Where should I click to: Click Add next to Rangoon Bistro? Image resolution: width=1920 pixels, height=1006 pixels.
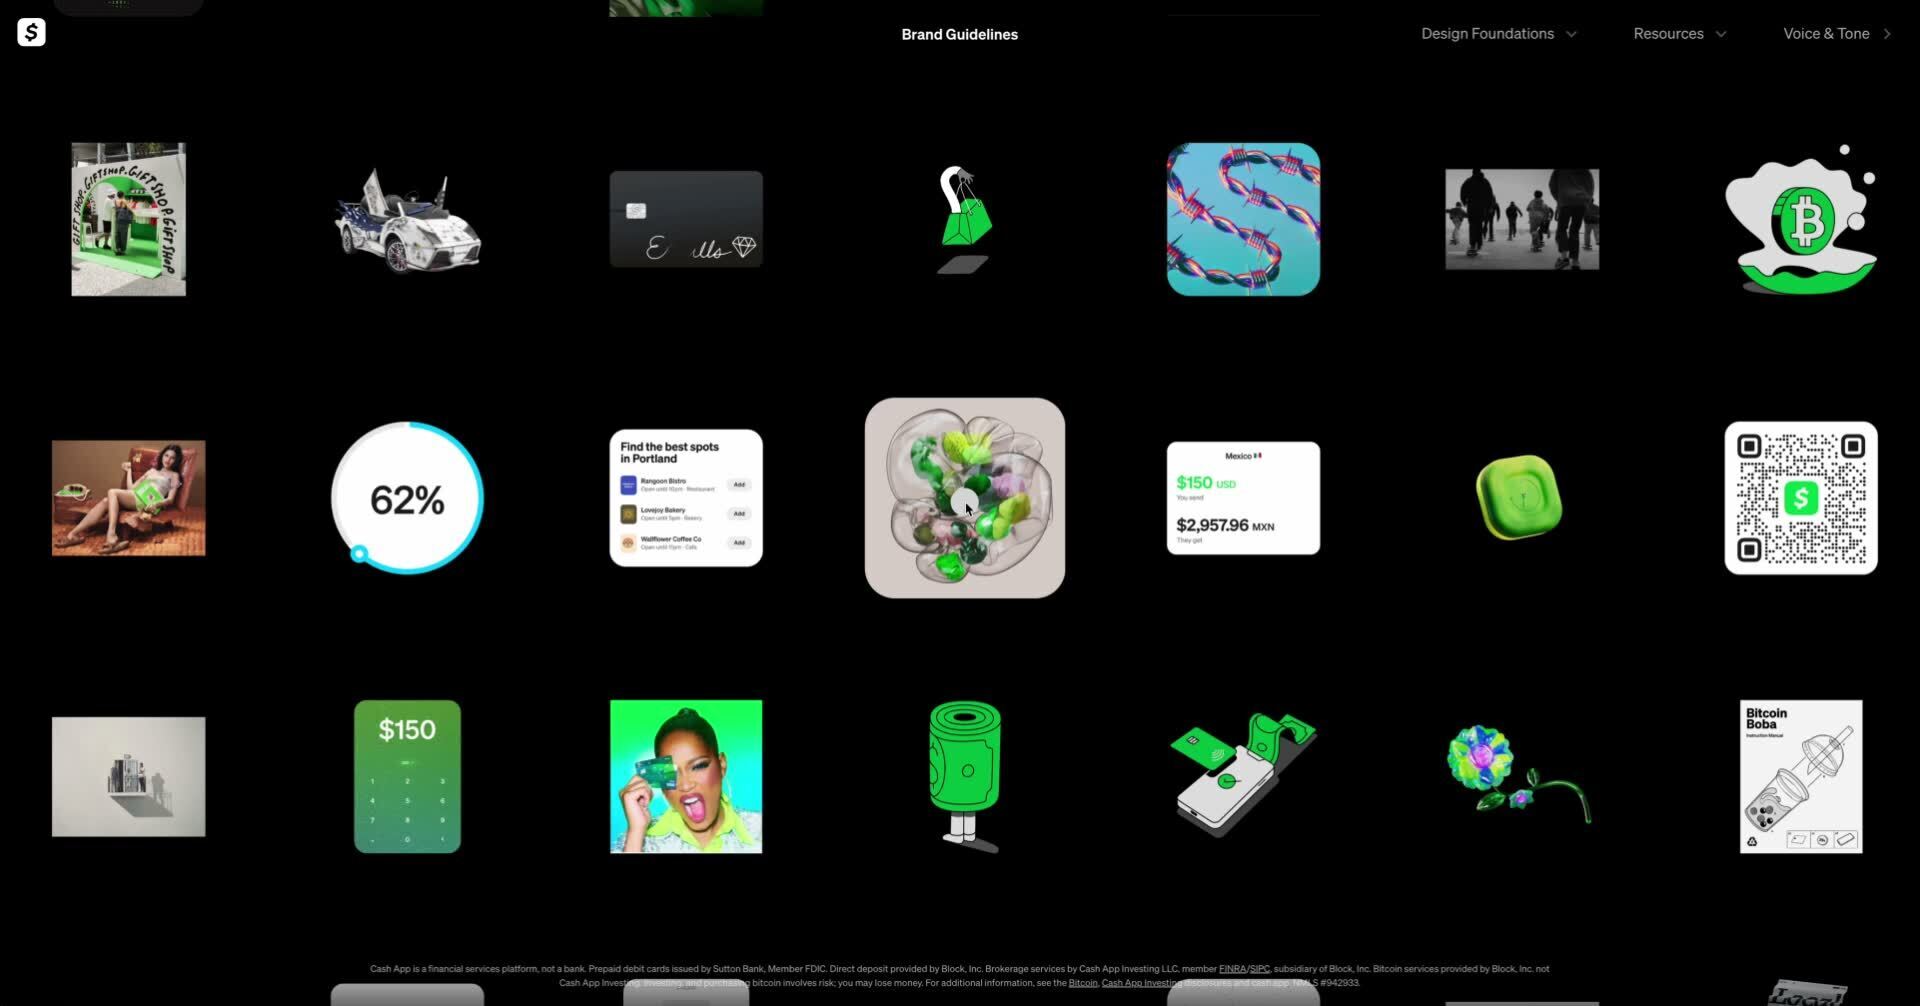pos(739,485)
